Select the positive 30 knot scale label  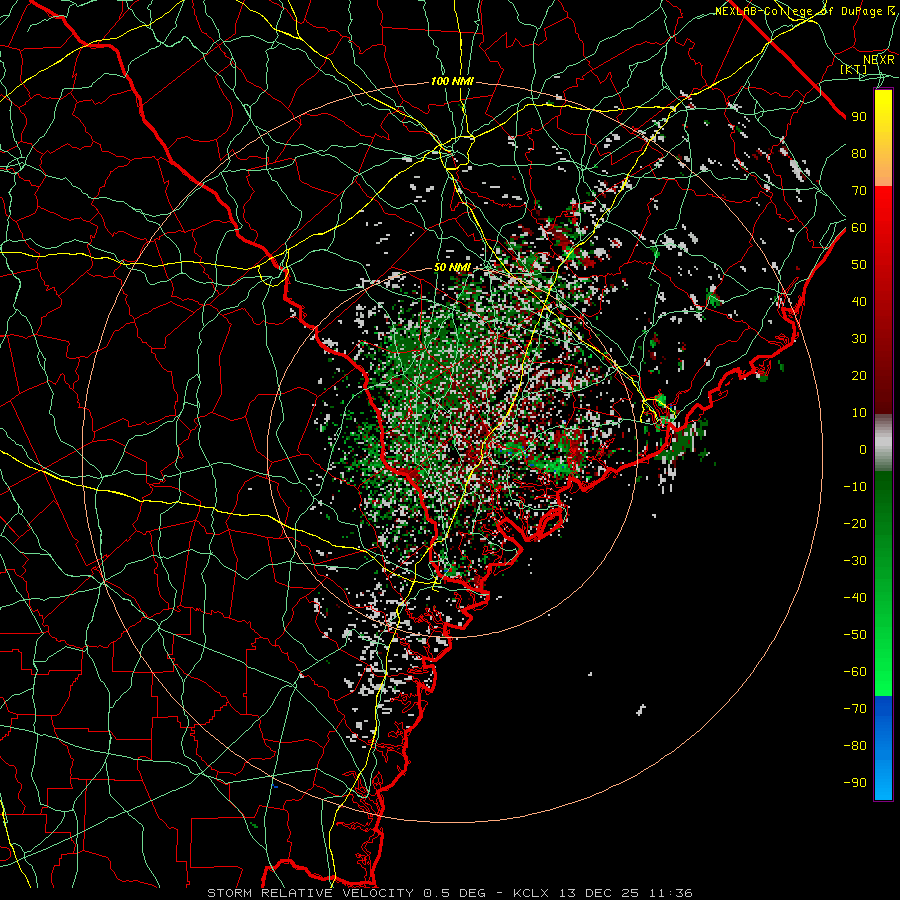859,339
